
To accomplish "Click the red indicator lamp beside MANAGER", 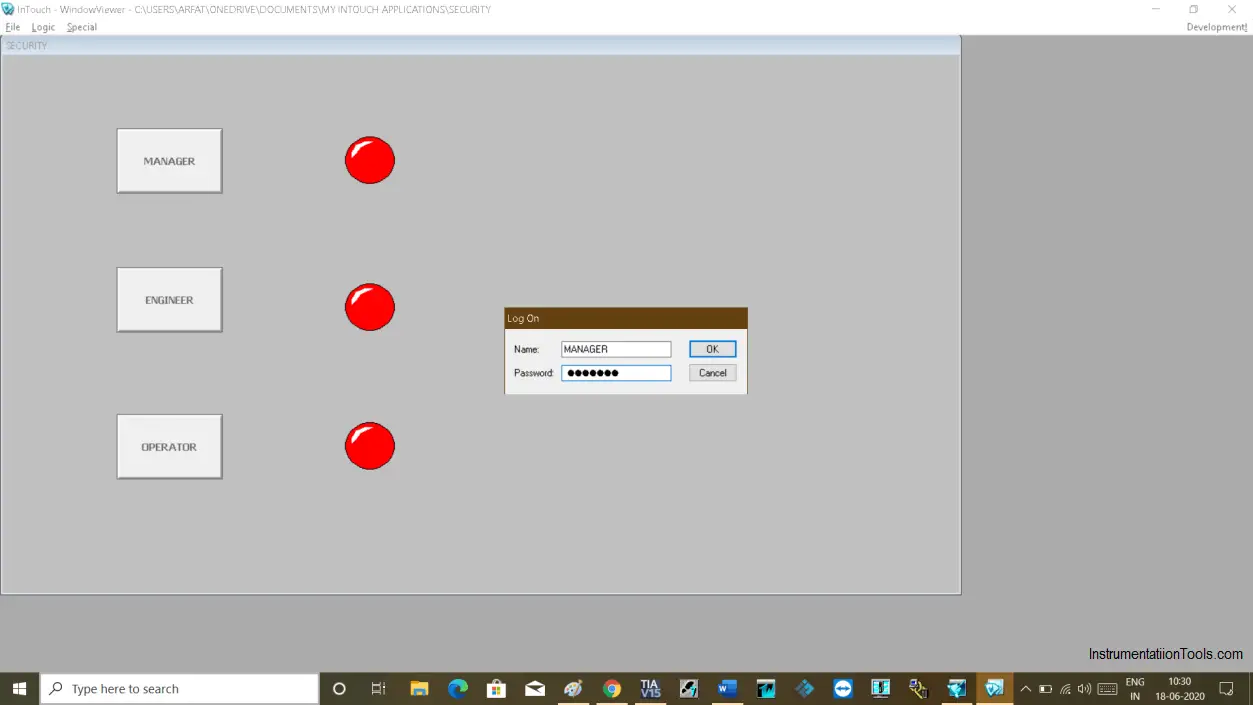I will [x=370, y=160].
